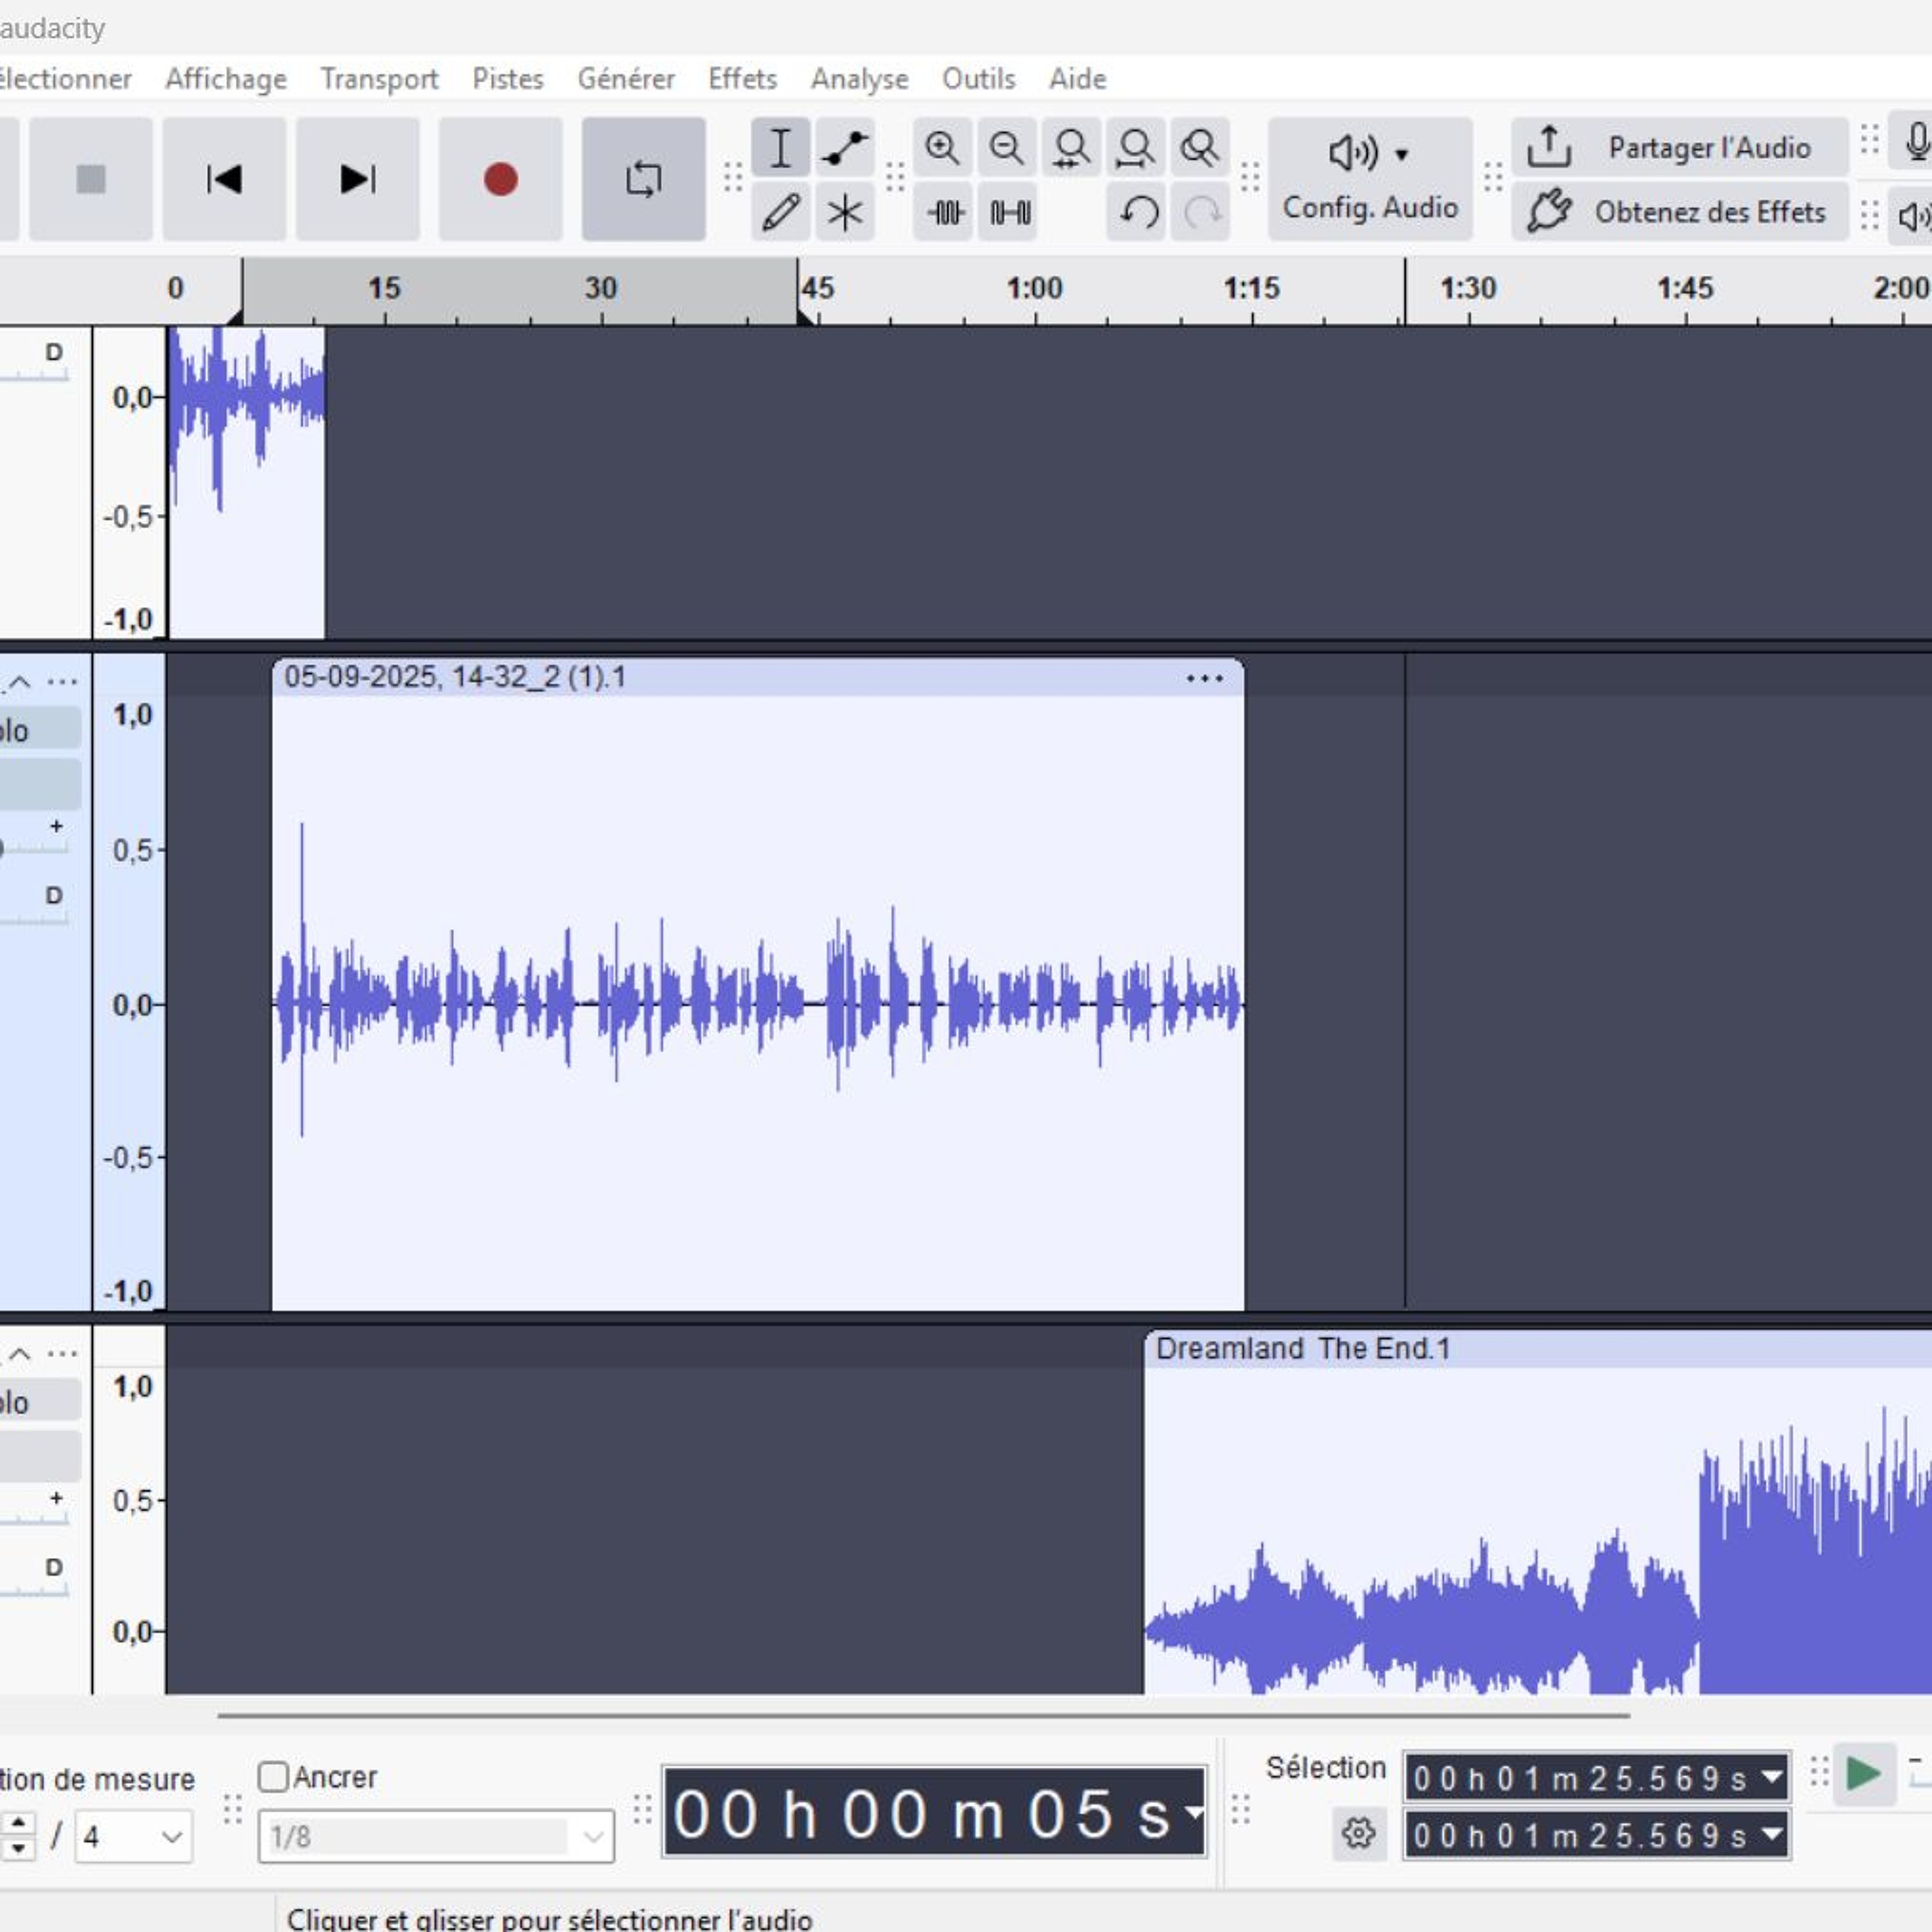Select the Selection (I-beam) tool
This screenshot has height=1932, width=1932.
(x=780, y=148)
